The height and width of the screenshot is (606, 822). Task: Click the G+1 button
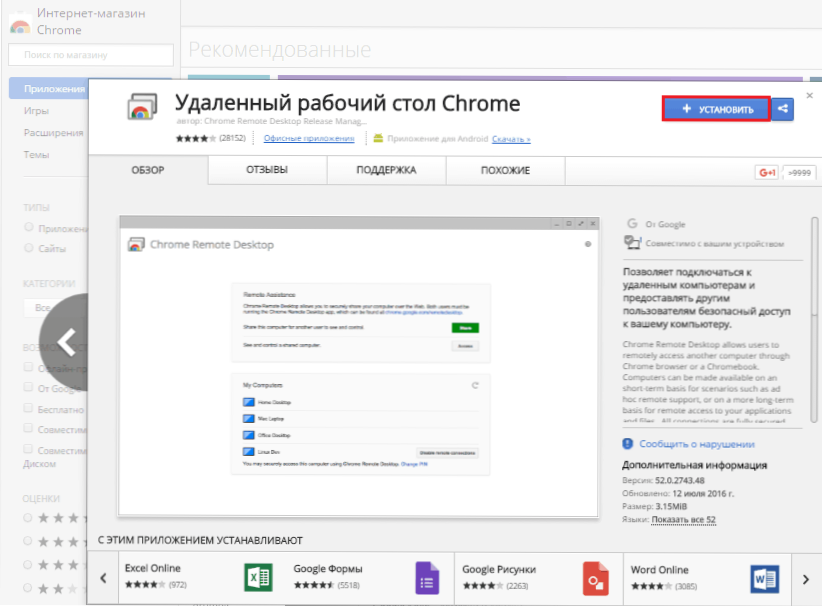click(767, 173)
